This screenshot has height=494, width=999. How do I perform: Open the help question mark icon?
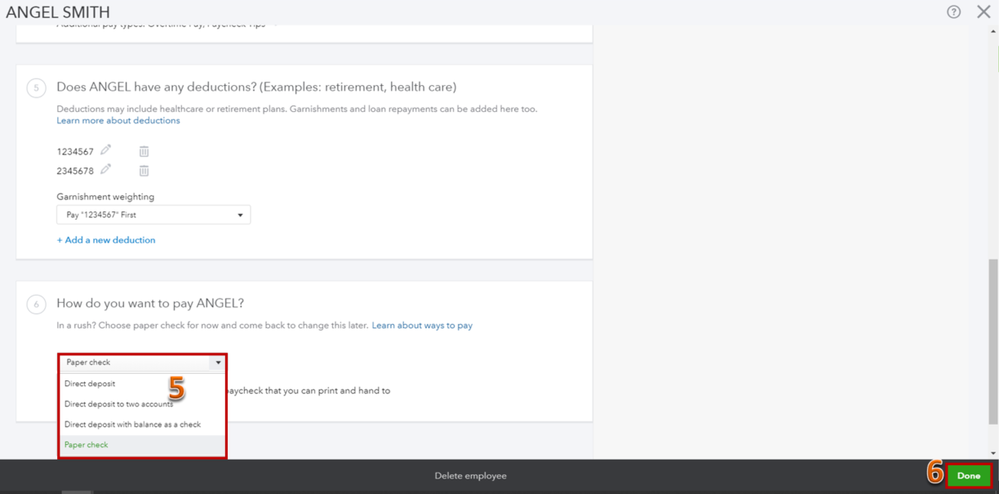(953, 12)
